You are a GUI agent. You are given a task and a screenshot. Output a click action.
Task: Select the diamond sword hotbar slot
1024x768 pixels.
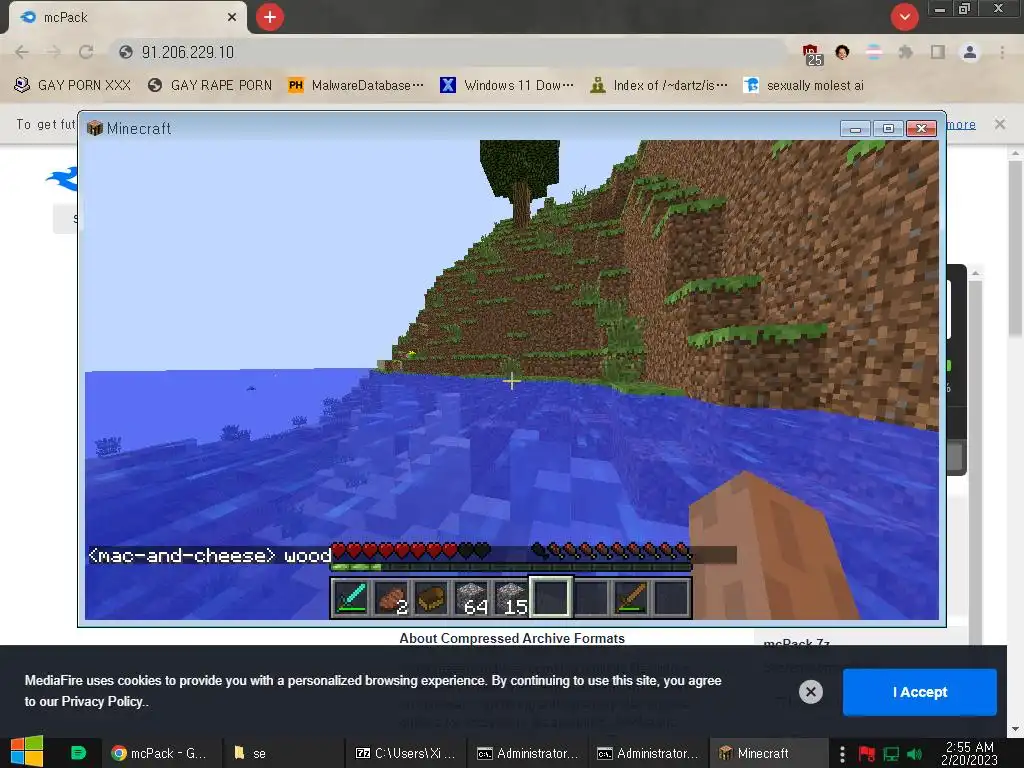click(x=351, y=598)
